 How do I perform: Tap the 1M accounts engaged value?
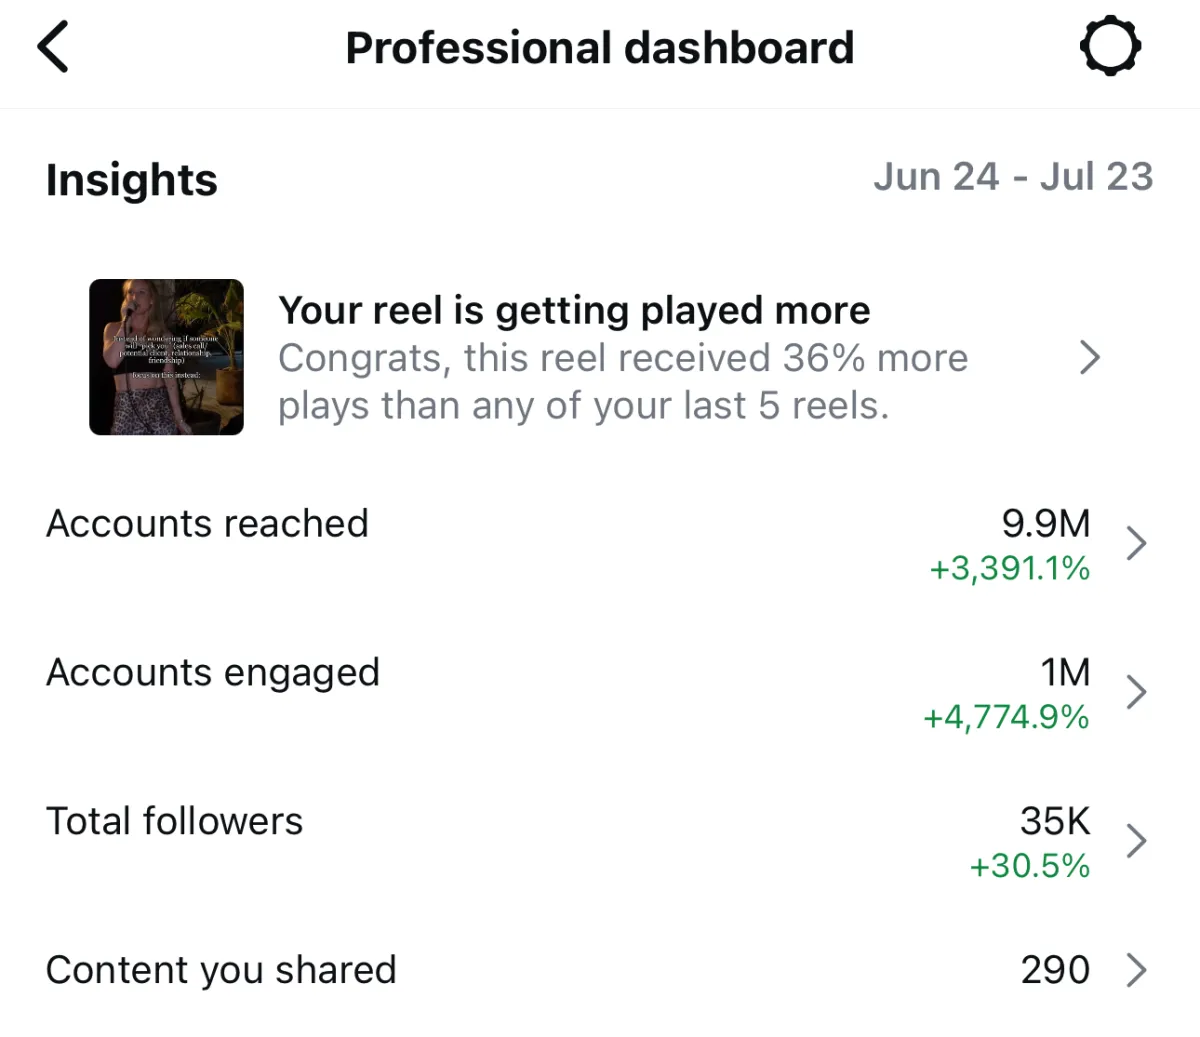(1066, 672)
